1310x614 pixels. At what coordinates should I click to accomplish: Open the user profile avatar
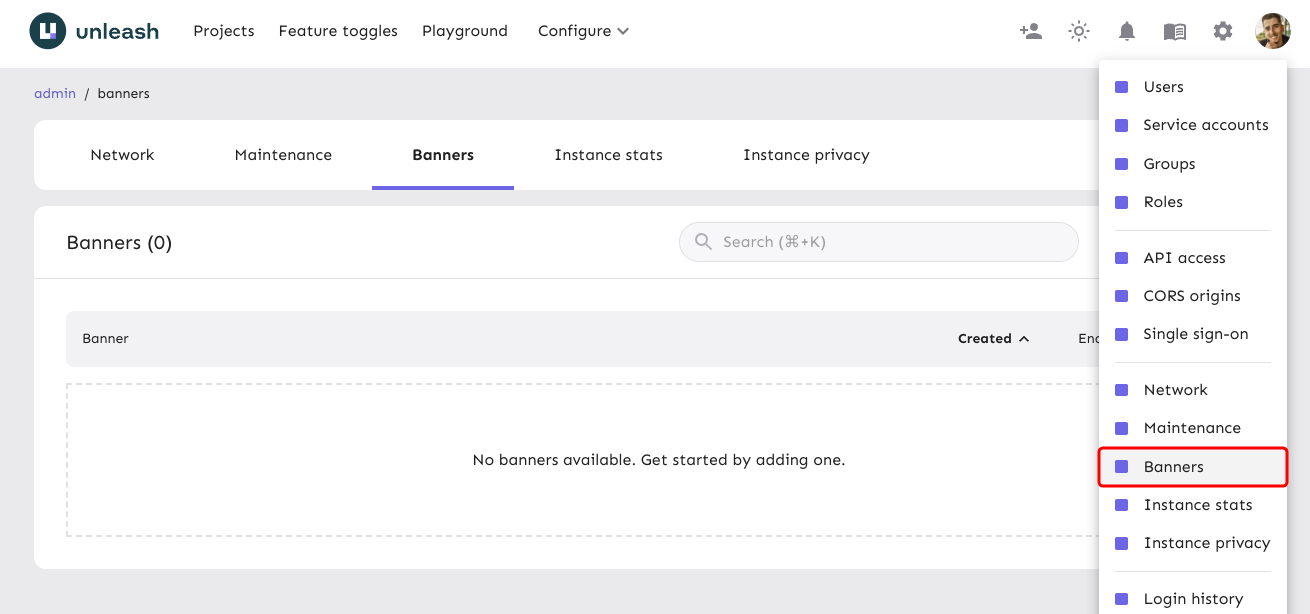(1273, 31)
